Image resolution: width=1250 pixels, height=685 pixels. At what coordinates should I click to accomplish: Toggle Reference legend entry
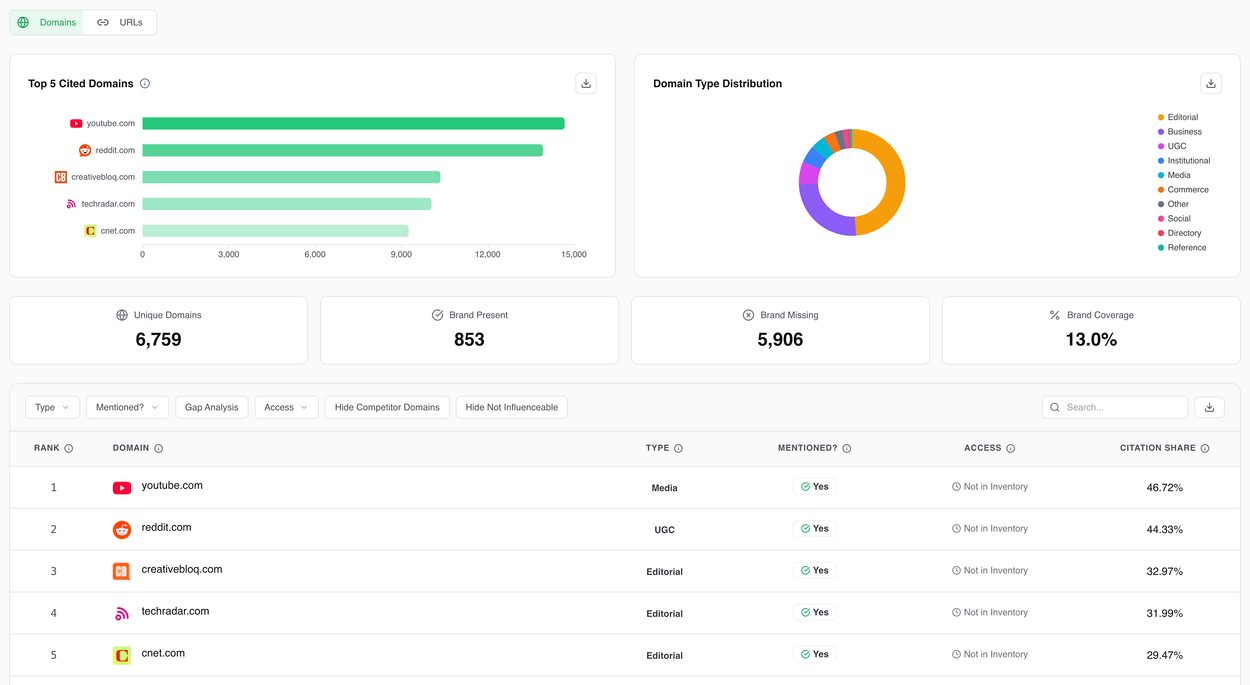pyautogui.click(x=1182, y=247)
